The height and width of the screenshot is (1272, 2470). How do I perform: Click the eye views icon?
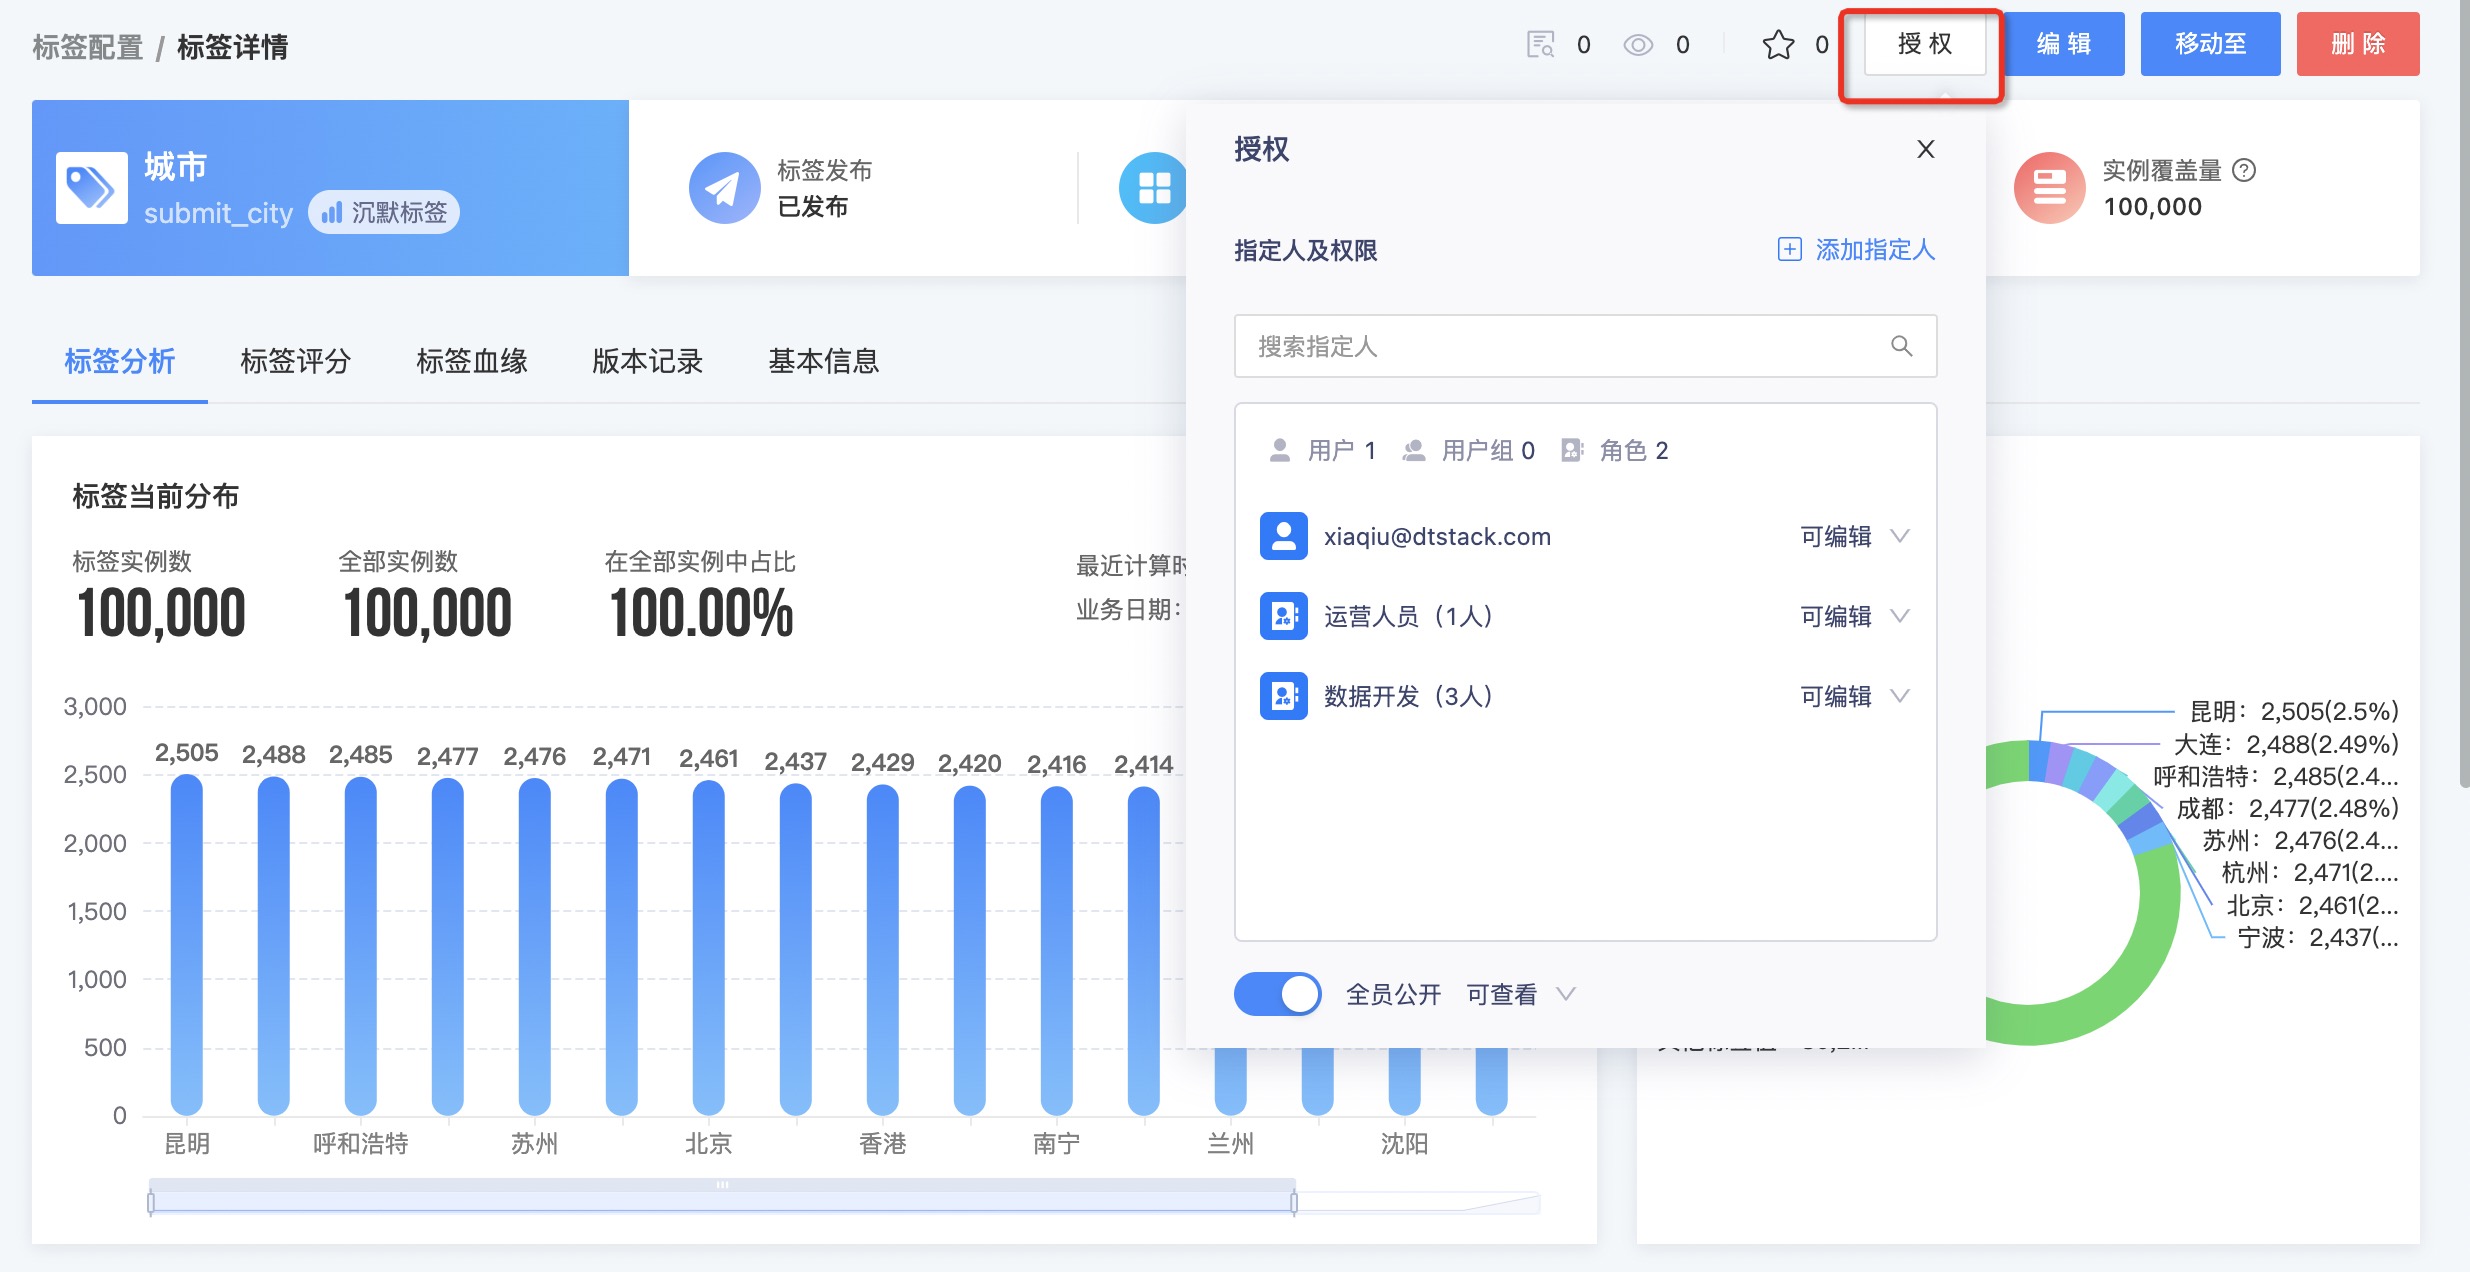tap(1638, 45)
